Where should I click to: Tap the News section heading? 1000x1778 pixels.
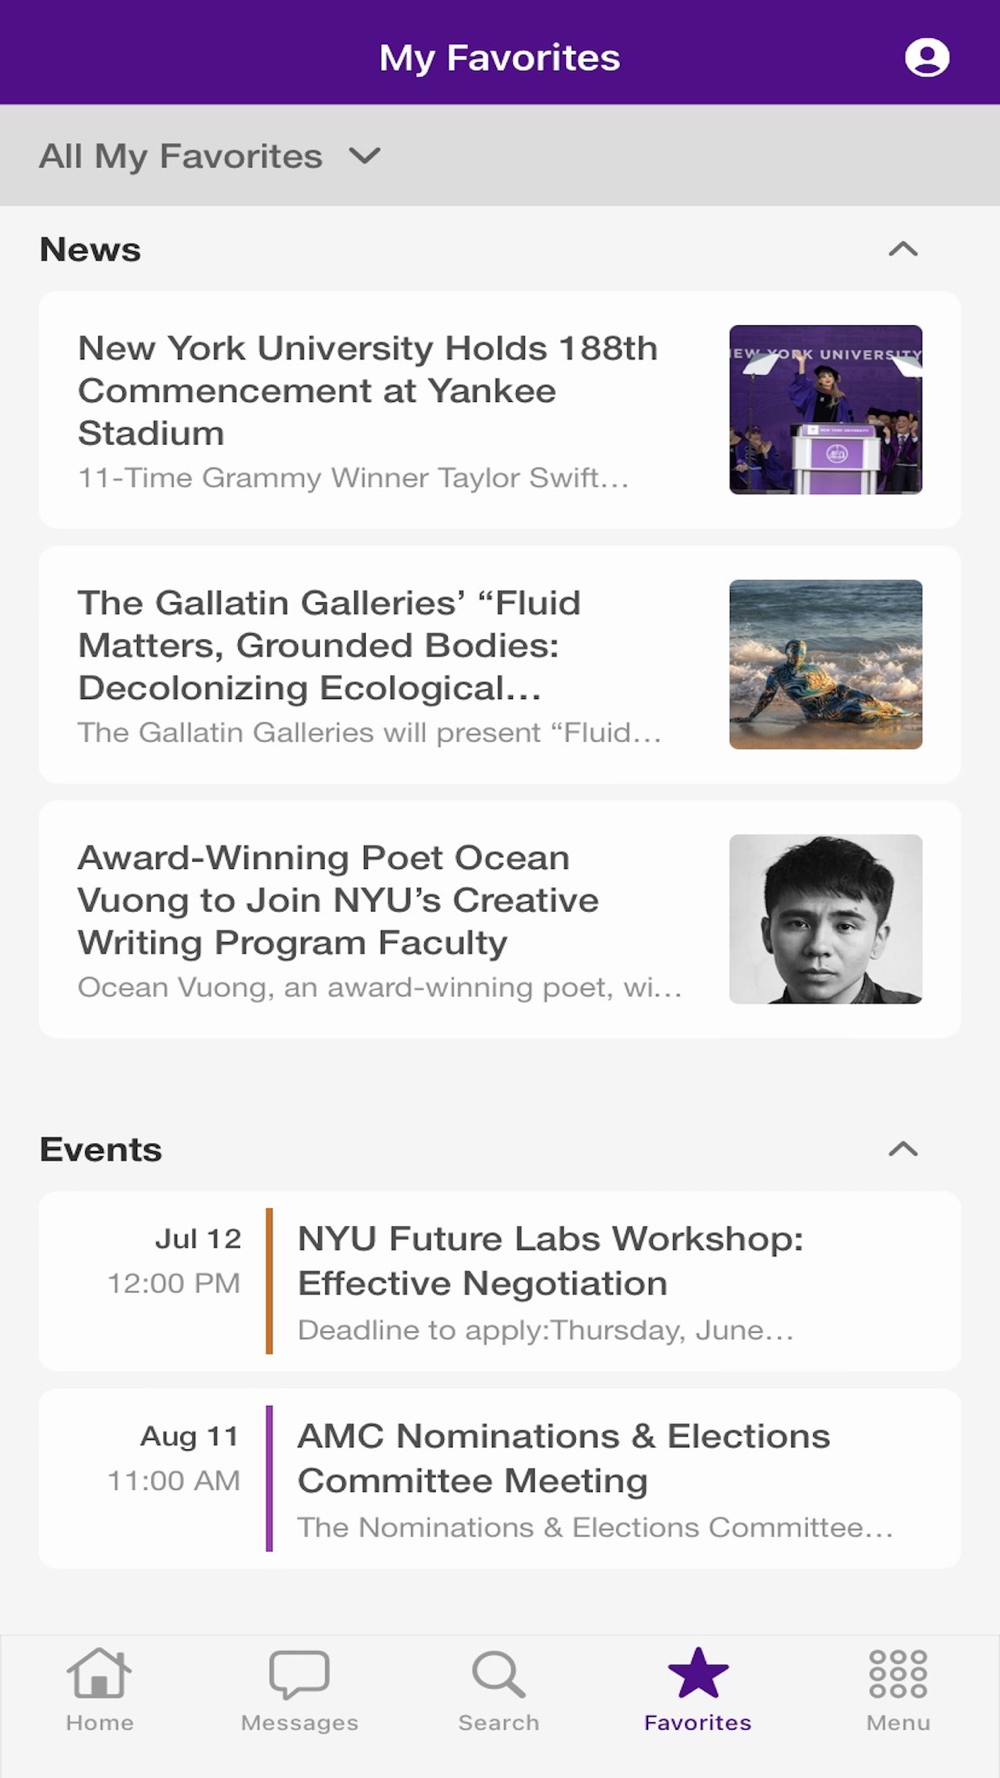tap(90, 249)
